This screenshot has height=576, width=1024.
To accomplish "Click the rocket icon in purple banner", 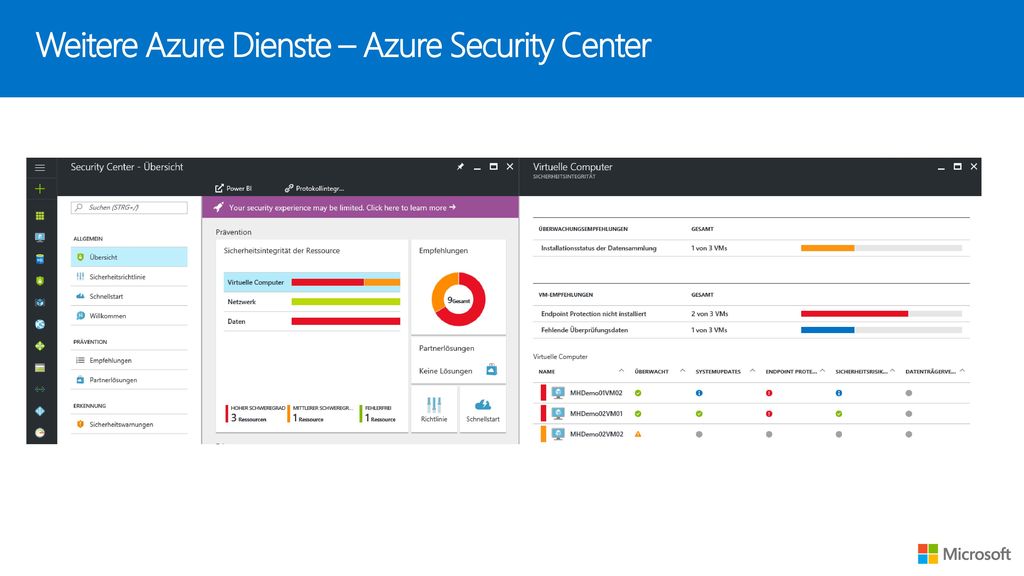I will pyautogui.click(x=218, y=207).
